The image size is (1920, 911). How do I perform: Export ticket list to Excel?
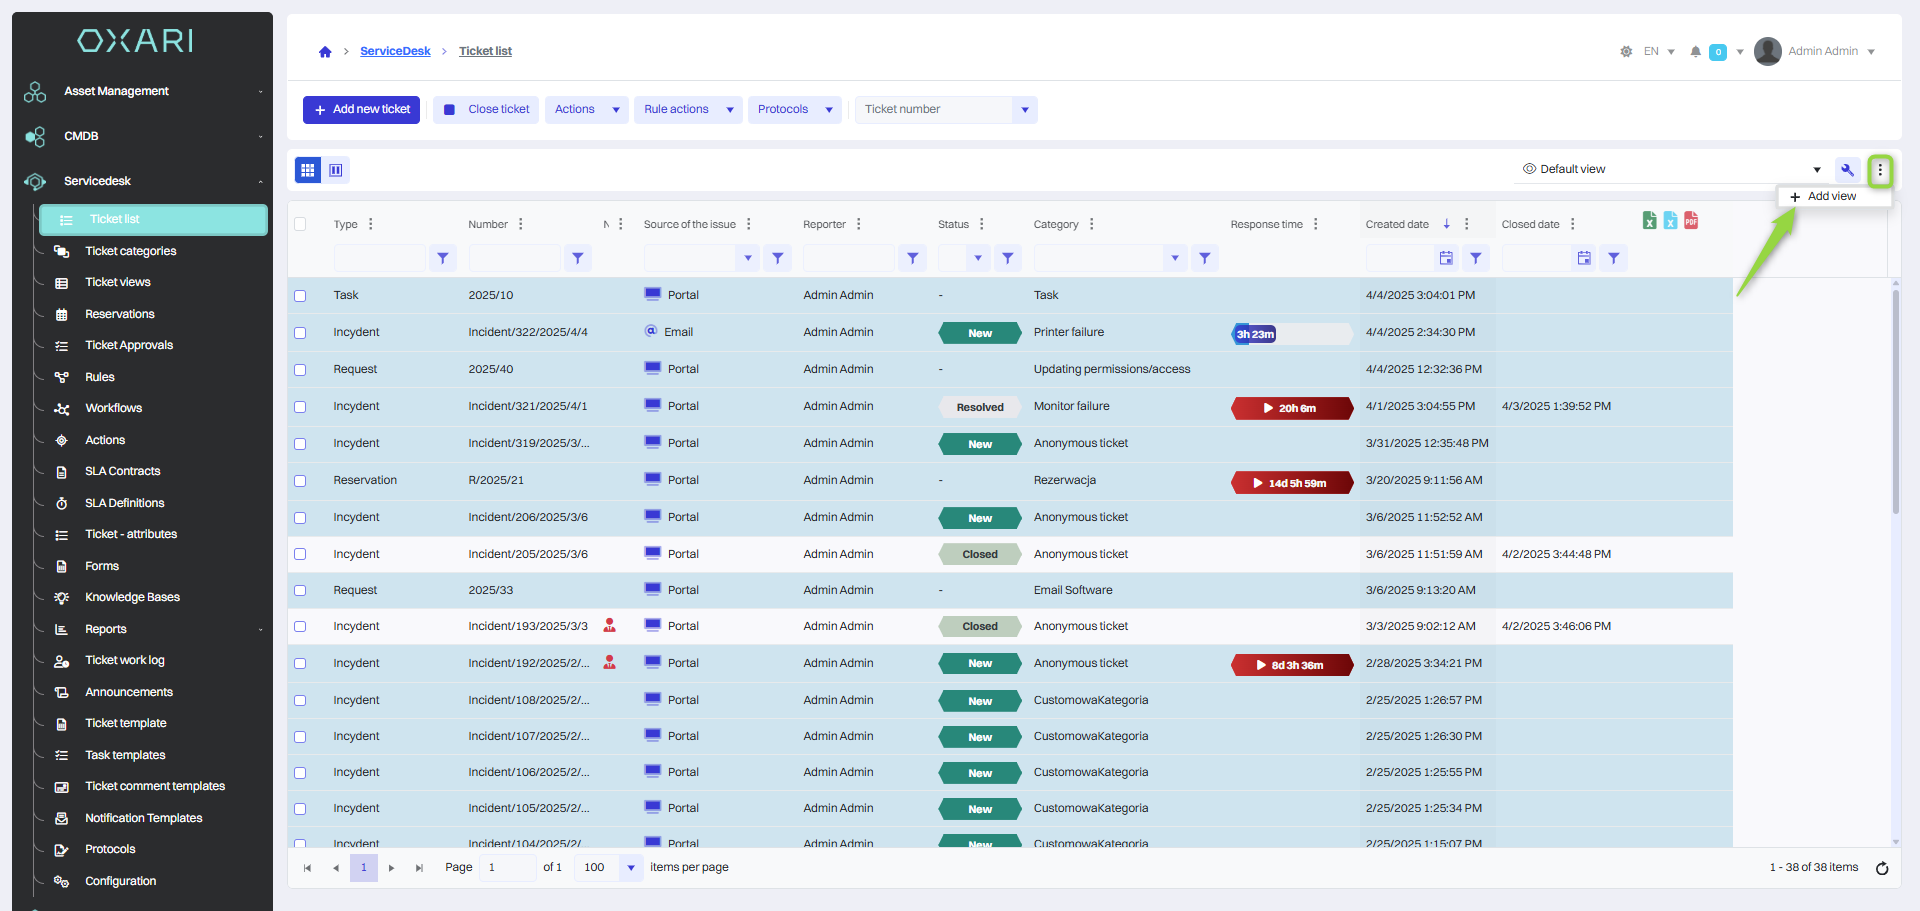[1649, 221]
